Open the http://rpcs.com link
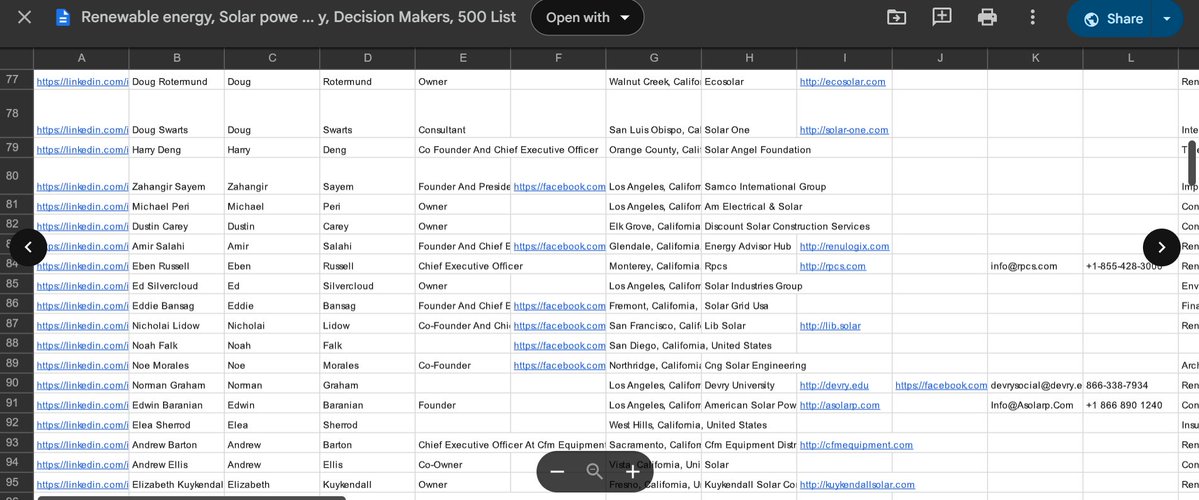This screenshot has height=500, width=1199. pos(833,266)
